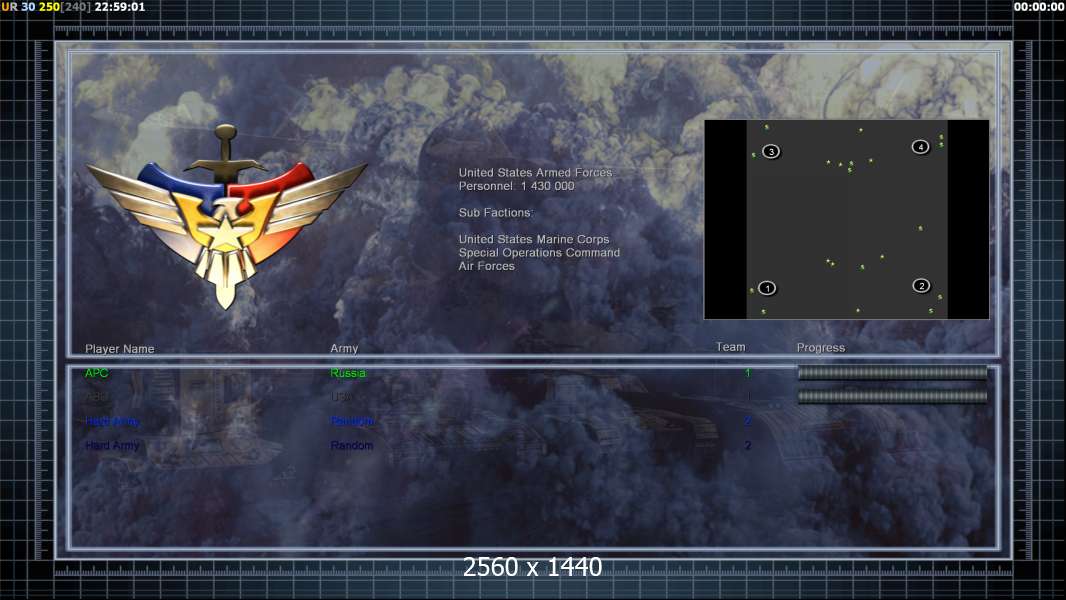Click the Russia army entry
This screenshot has height=600, width=1066.
[347, 373]
